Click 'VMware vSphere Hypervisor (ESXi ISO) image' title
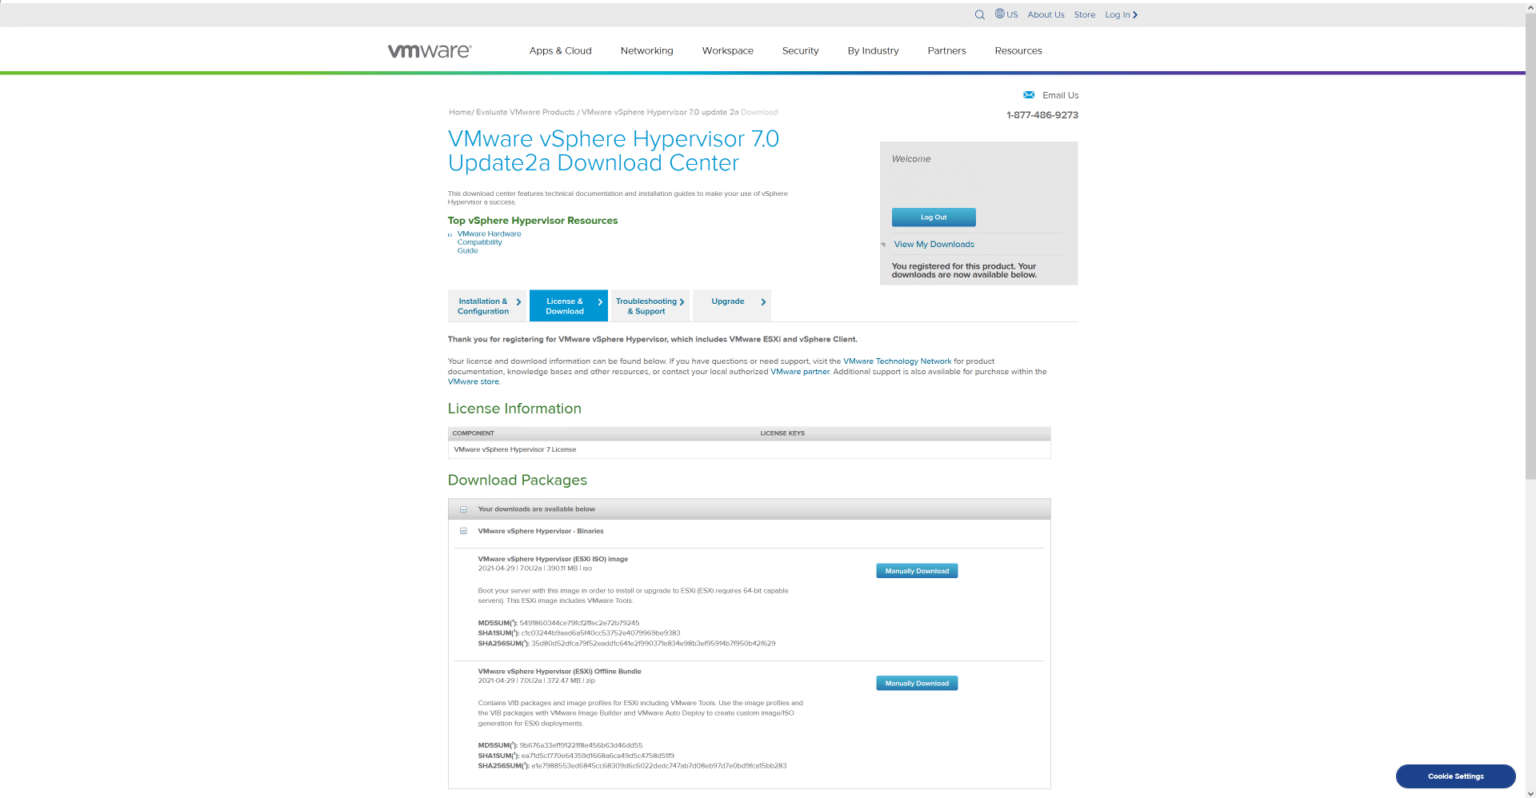 pyautogui.click(x=553, y=559)
